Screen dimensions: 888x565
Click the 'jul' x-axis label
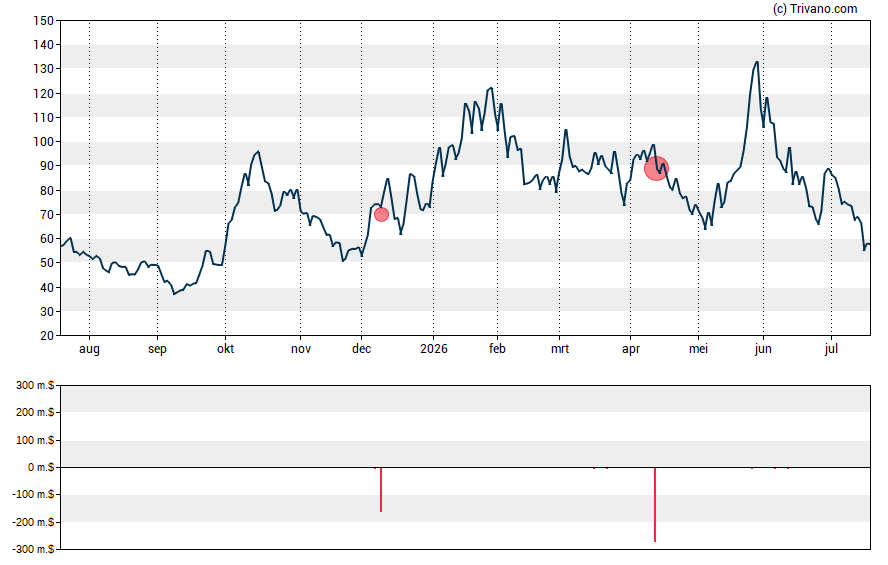pos(831,349)
